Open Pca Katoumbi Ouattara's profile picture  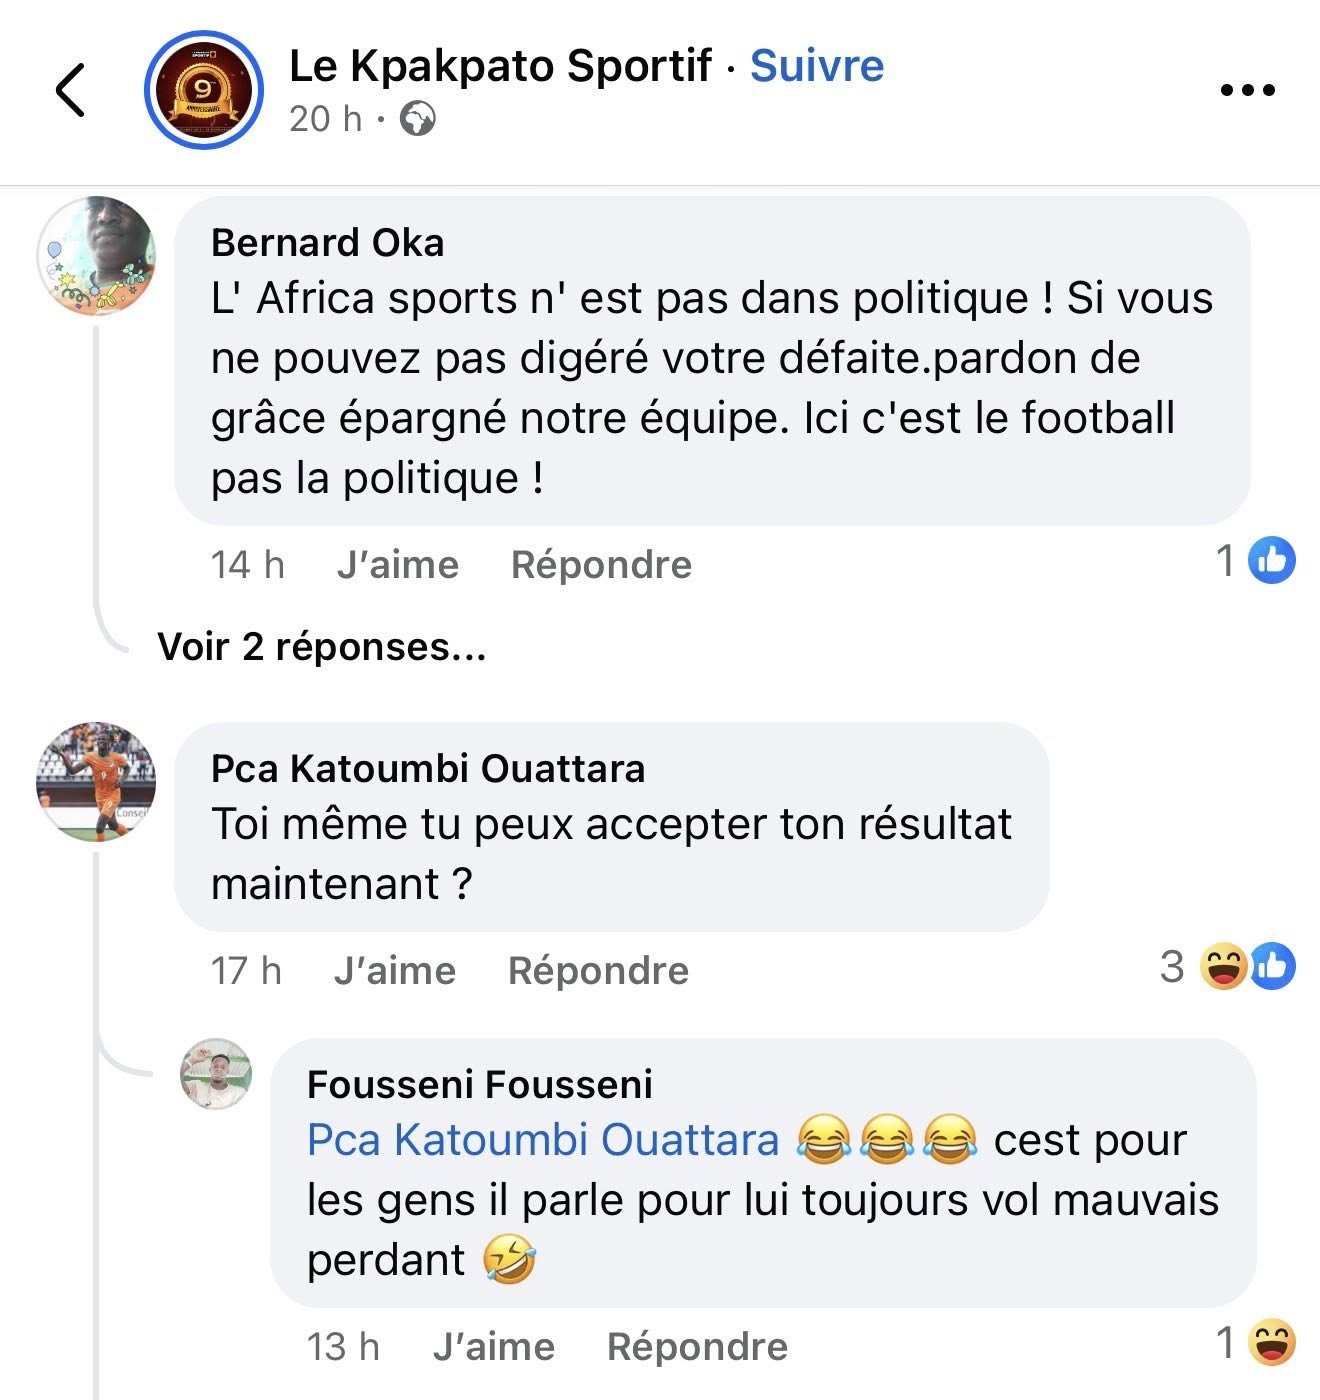pos(97,781)
